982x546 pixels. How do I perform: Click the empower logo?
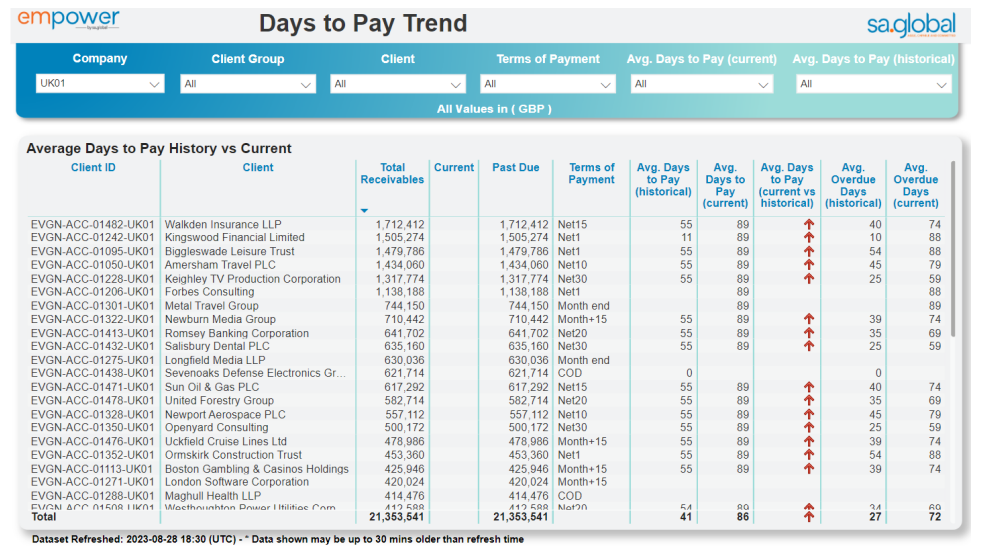pyautogui.click(x=68, y=19)
